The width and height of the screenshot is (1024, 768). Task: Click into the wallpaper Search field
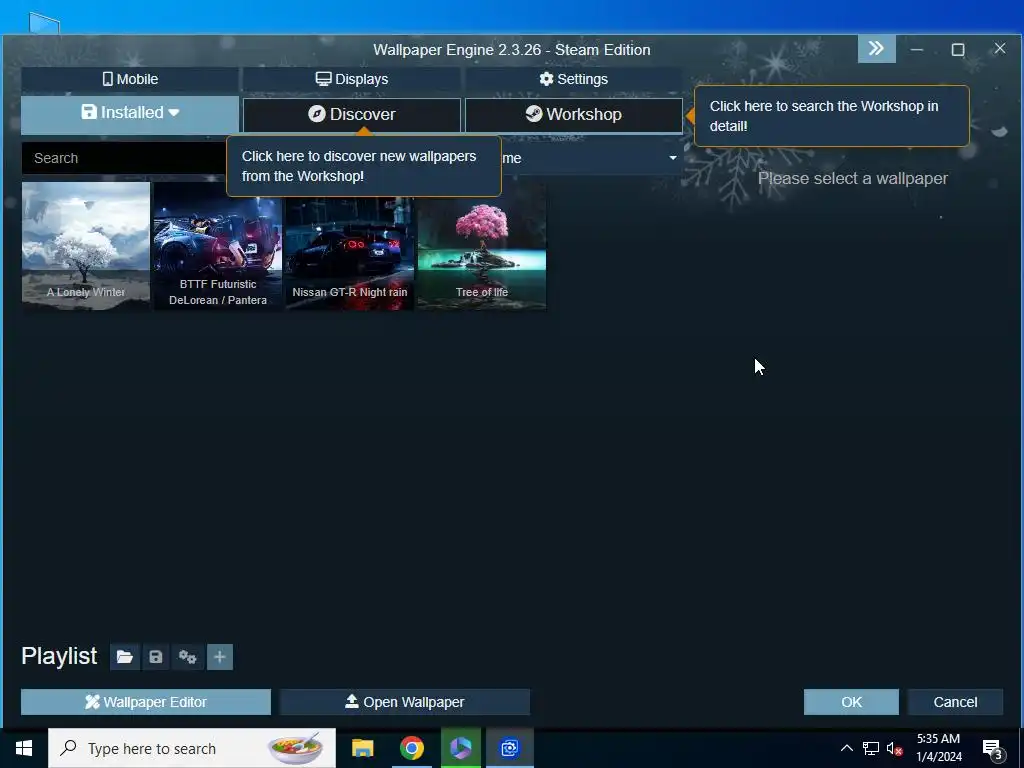pos(124,158)
